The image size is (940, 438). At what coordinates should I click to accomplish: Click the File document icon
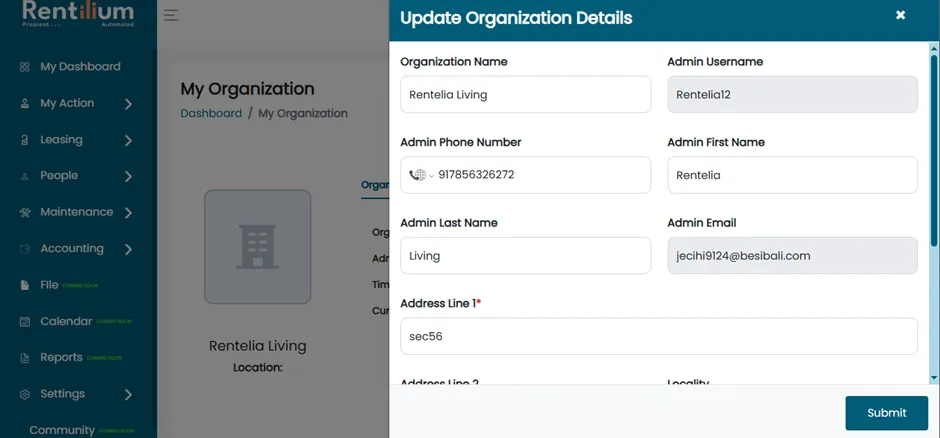(25, 285)
